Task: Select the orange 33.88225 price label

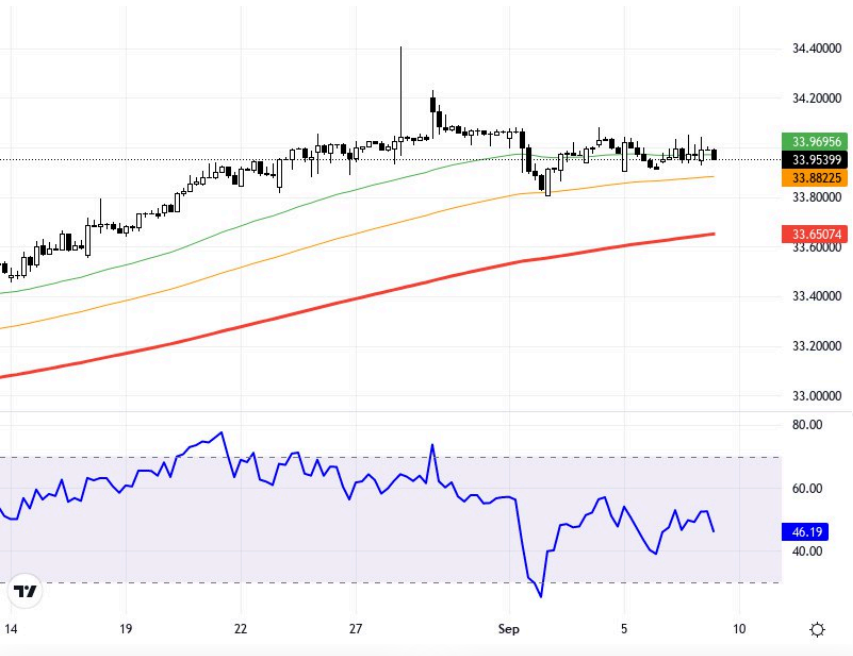Action: [814, 177]
